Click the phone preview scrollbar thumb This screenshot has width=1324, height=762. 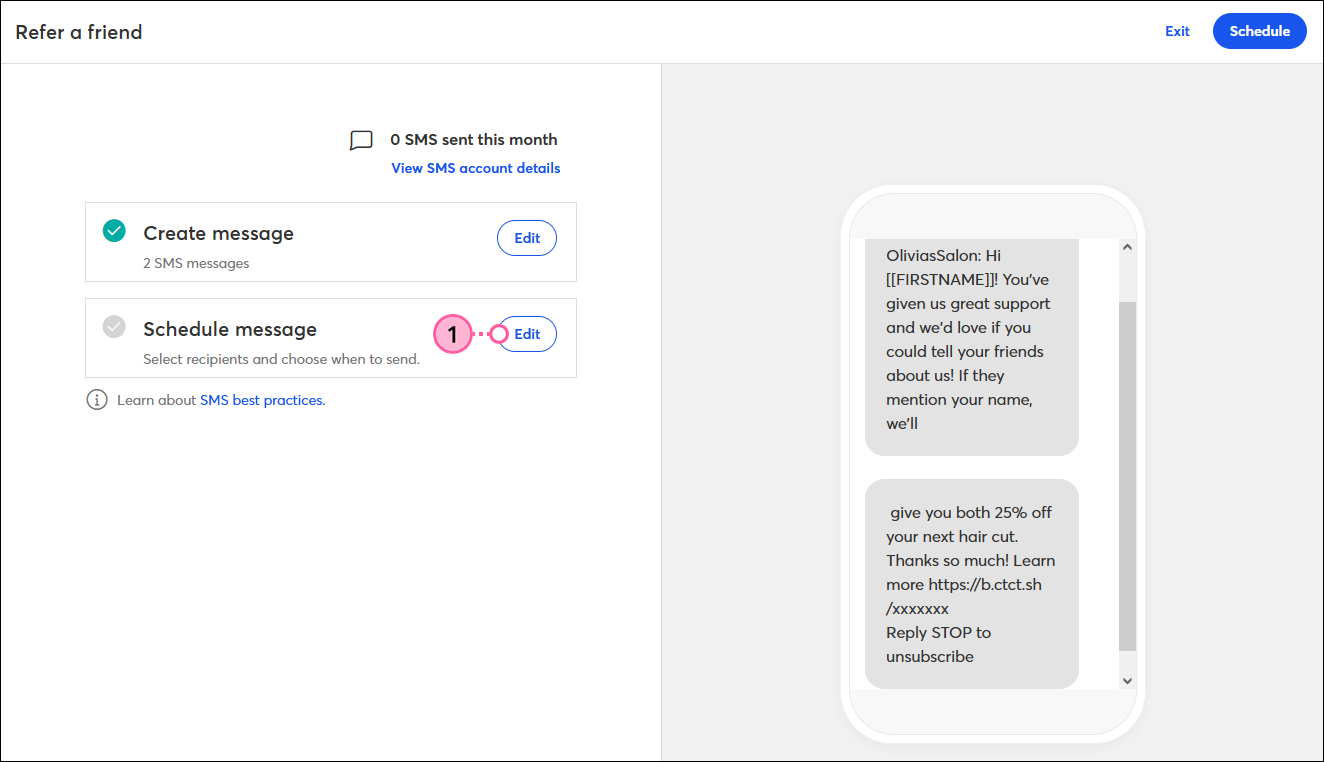click(1127, 475)
